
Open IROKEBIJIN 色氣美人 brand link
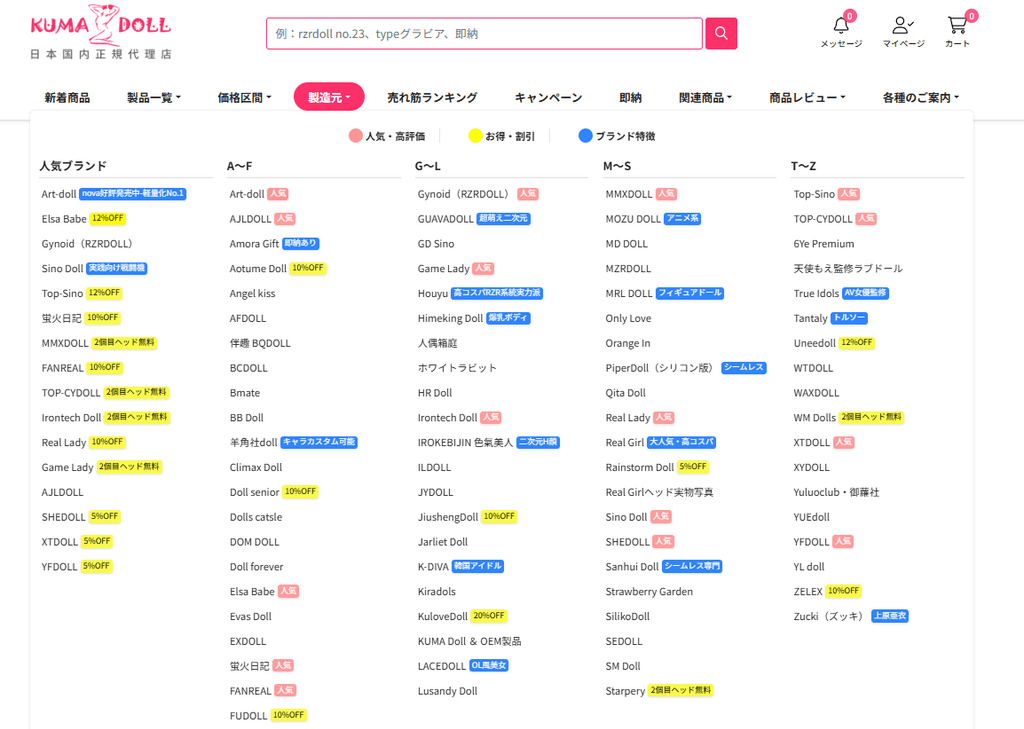tap(465, 442)
